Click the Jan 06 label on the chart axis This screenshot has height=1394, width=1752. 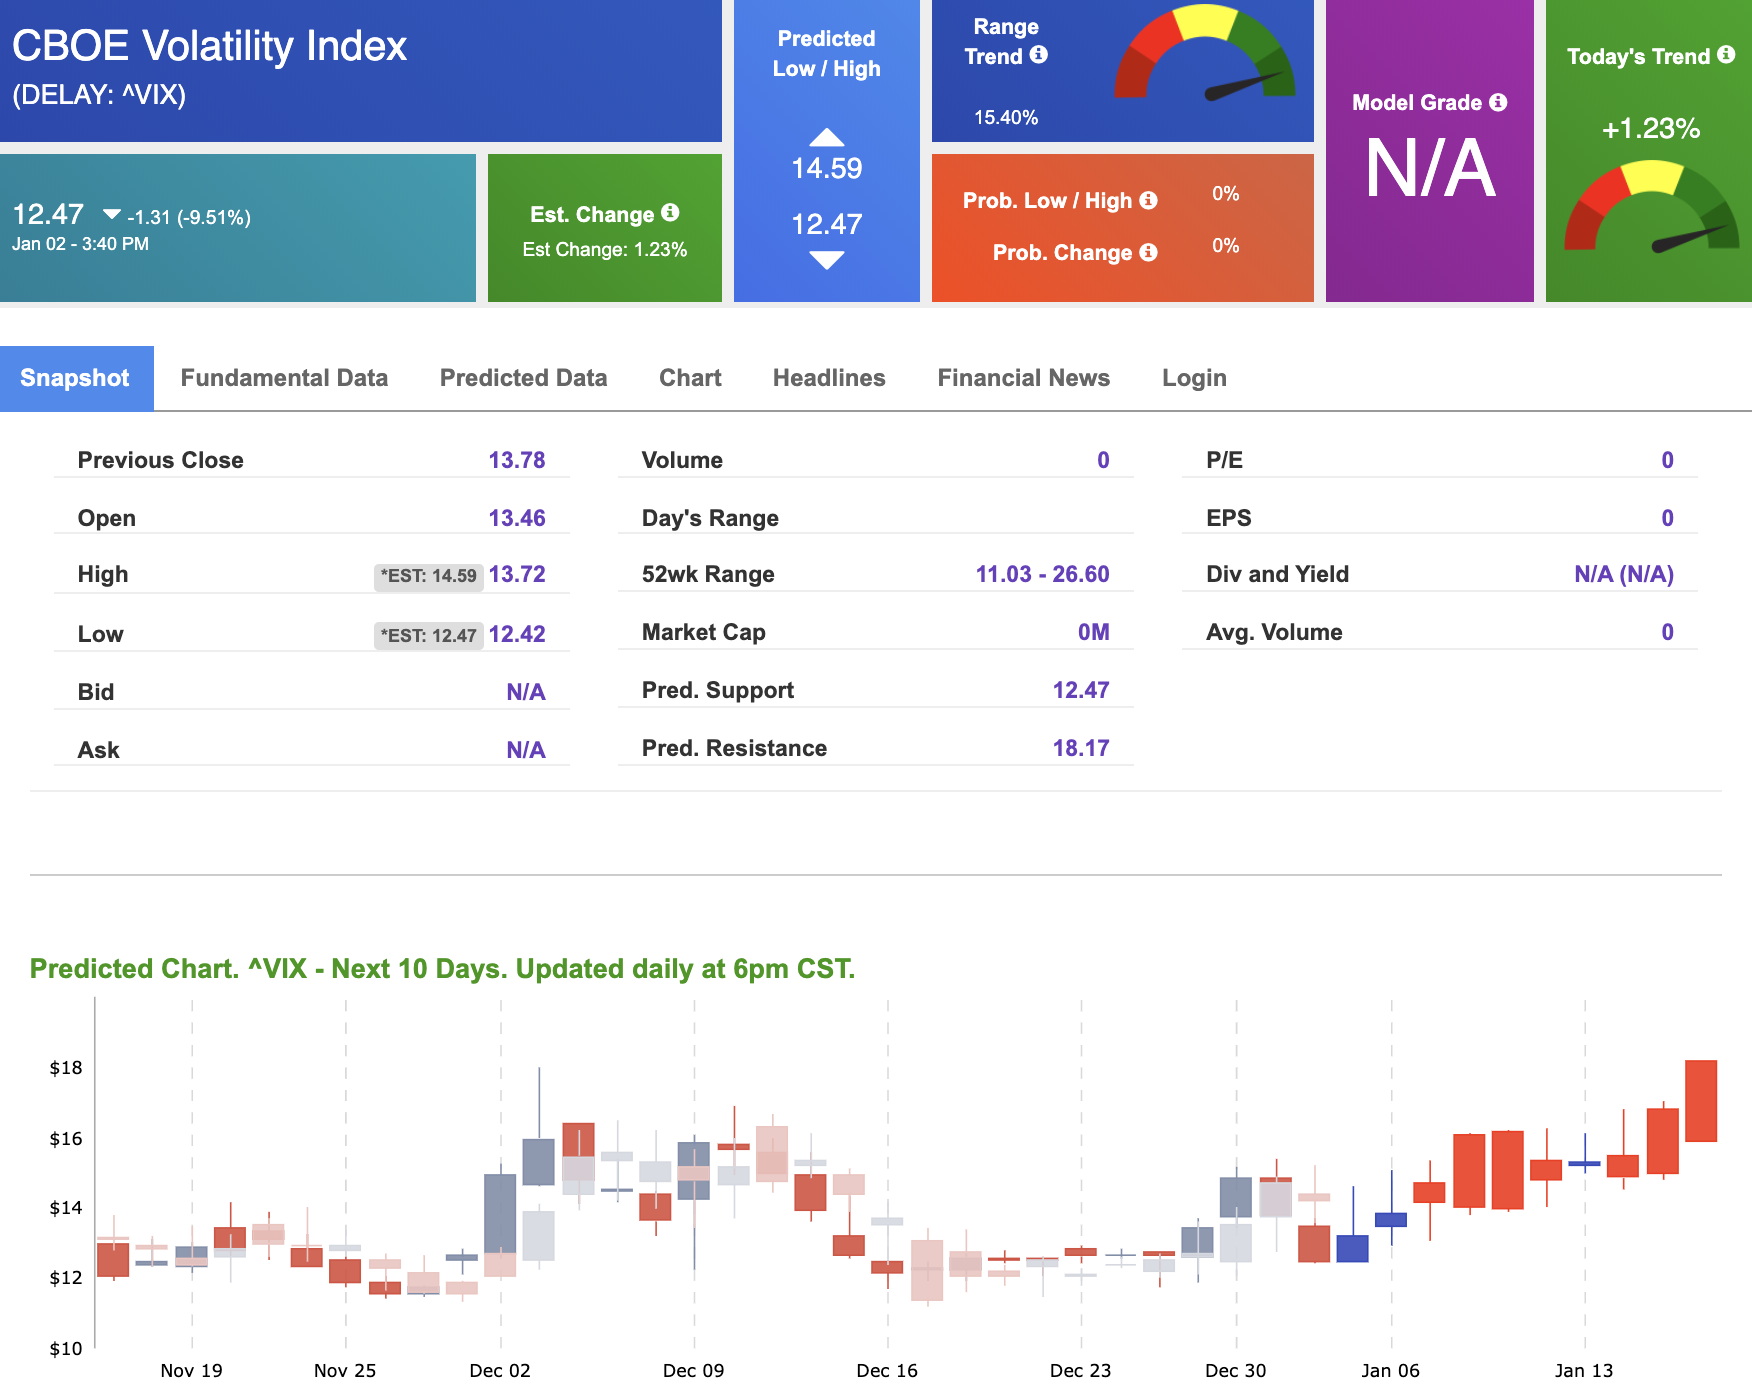pyautogui.click(x=1390, y=1371)
